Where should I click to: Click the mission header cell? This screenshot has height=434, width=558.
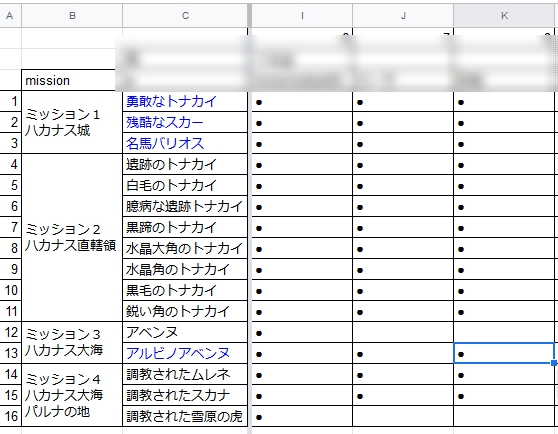click(68, 80)
